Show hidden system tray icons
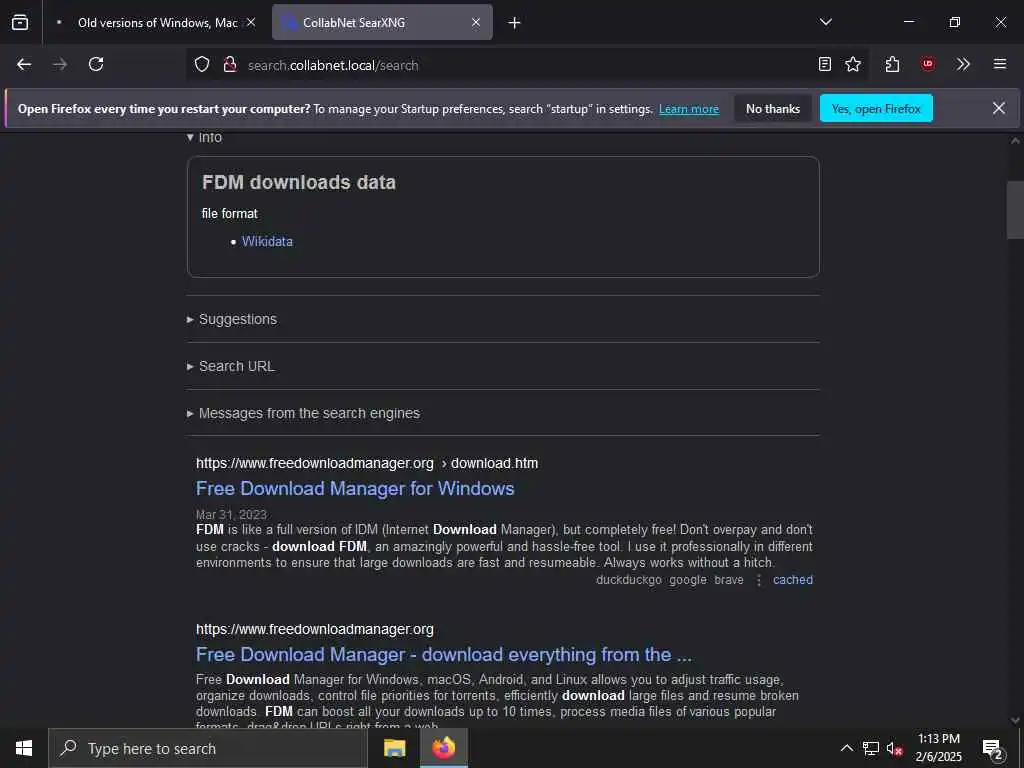This screenshot has width=1024, height=768. click(x=846, y=748)
